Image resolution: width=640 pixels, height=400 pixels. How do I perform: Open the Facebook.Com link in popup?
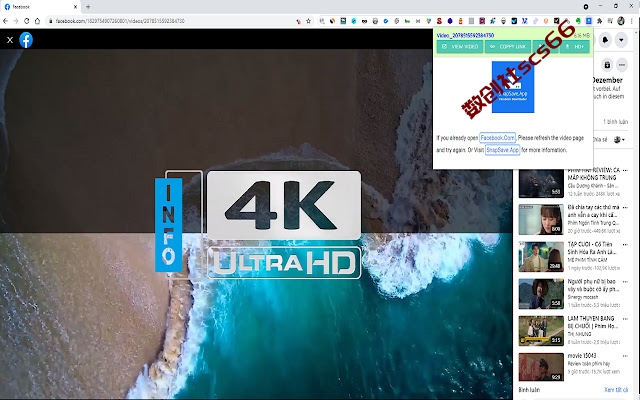[x=497, y=138]
